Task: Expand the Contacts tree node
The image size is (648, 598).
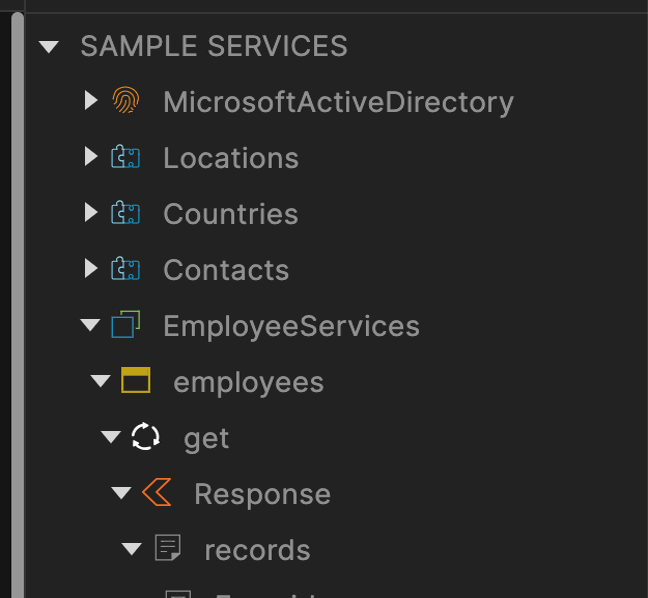Action: 91,269
